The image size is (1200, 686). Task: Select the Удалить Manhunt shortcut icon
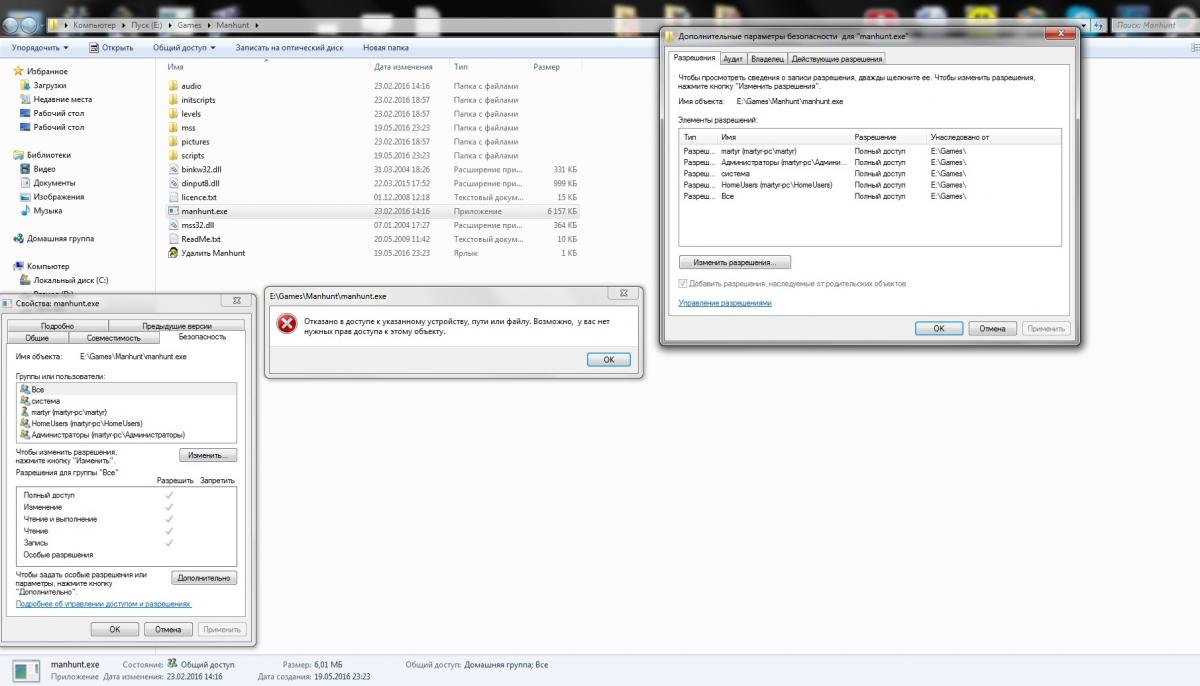[173, 254]
